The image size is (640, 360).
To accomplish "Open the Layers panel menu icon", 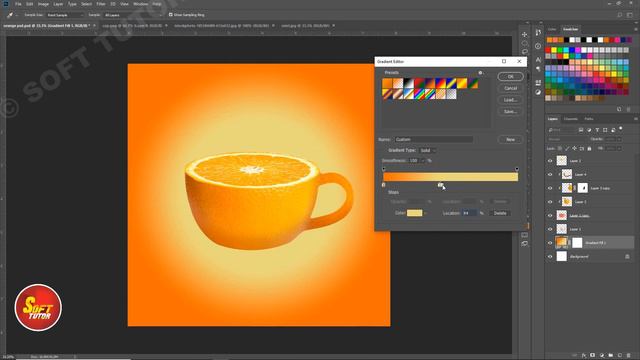I will pyautogui.click(x=636, y=119).
